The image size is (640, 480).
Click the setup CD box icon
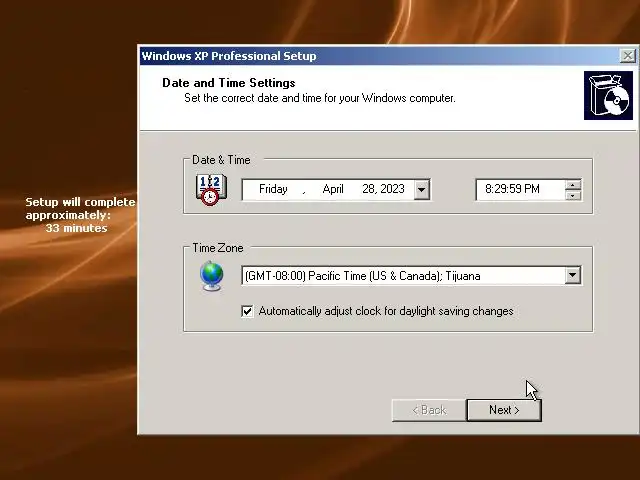coord(608,96)
